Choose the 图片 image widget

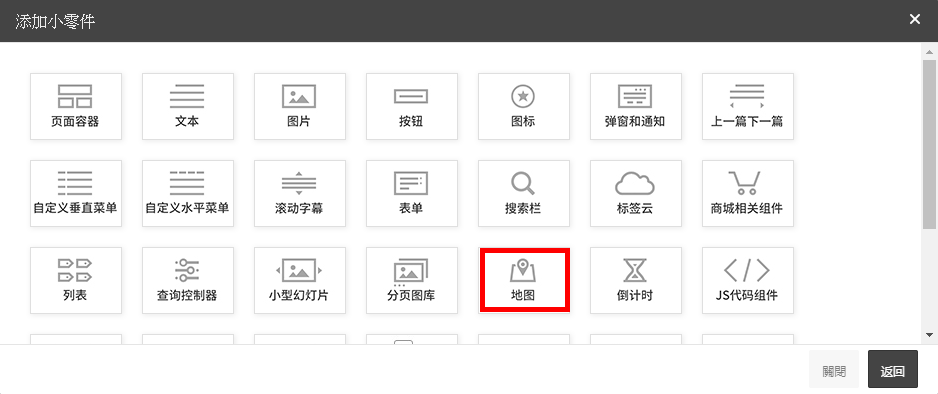pyautogui.click(x=300, y=106)
